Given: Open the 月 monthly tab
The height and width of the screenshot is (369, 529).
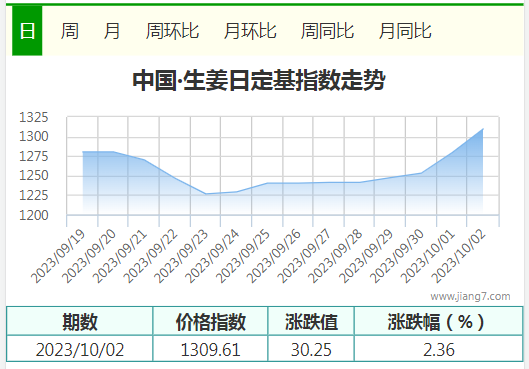Looking at the screenshot, I should tap(112, 31).
